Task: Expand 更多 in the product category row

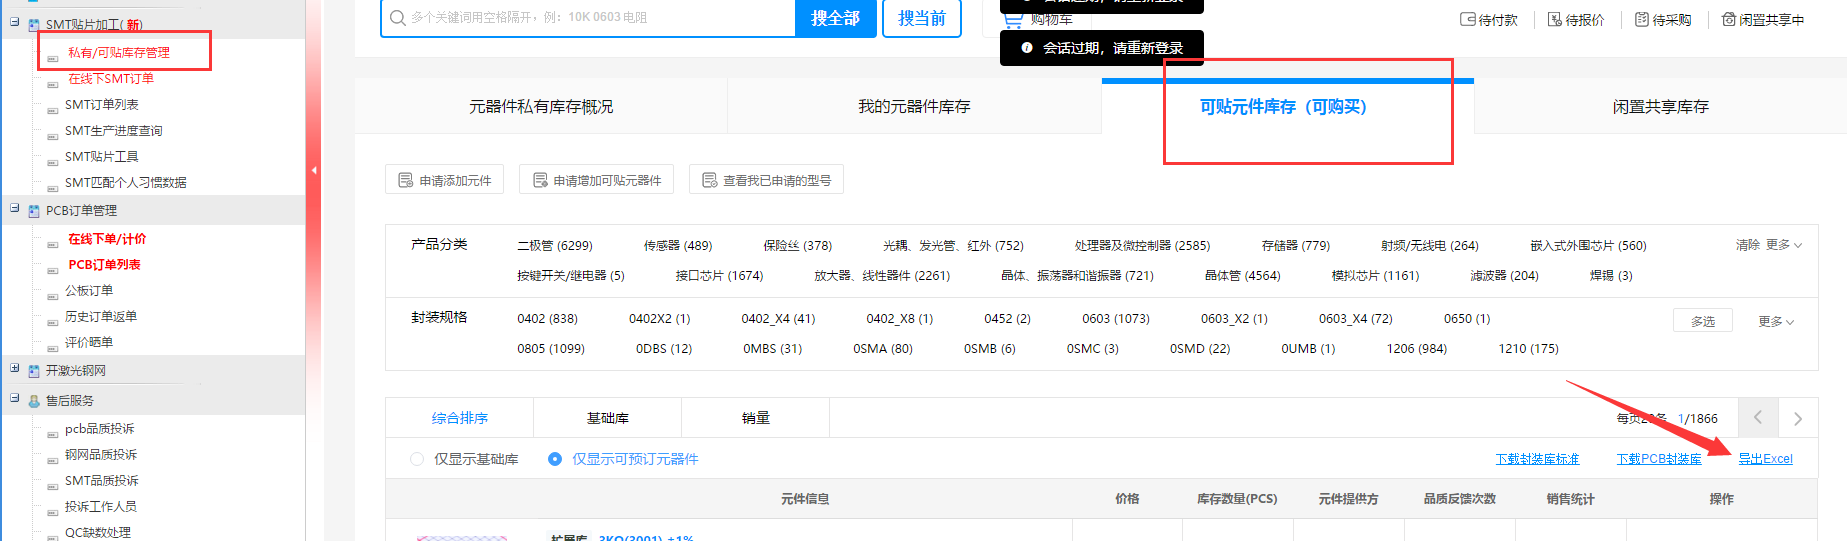Action: click(x=1783, y=245)
